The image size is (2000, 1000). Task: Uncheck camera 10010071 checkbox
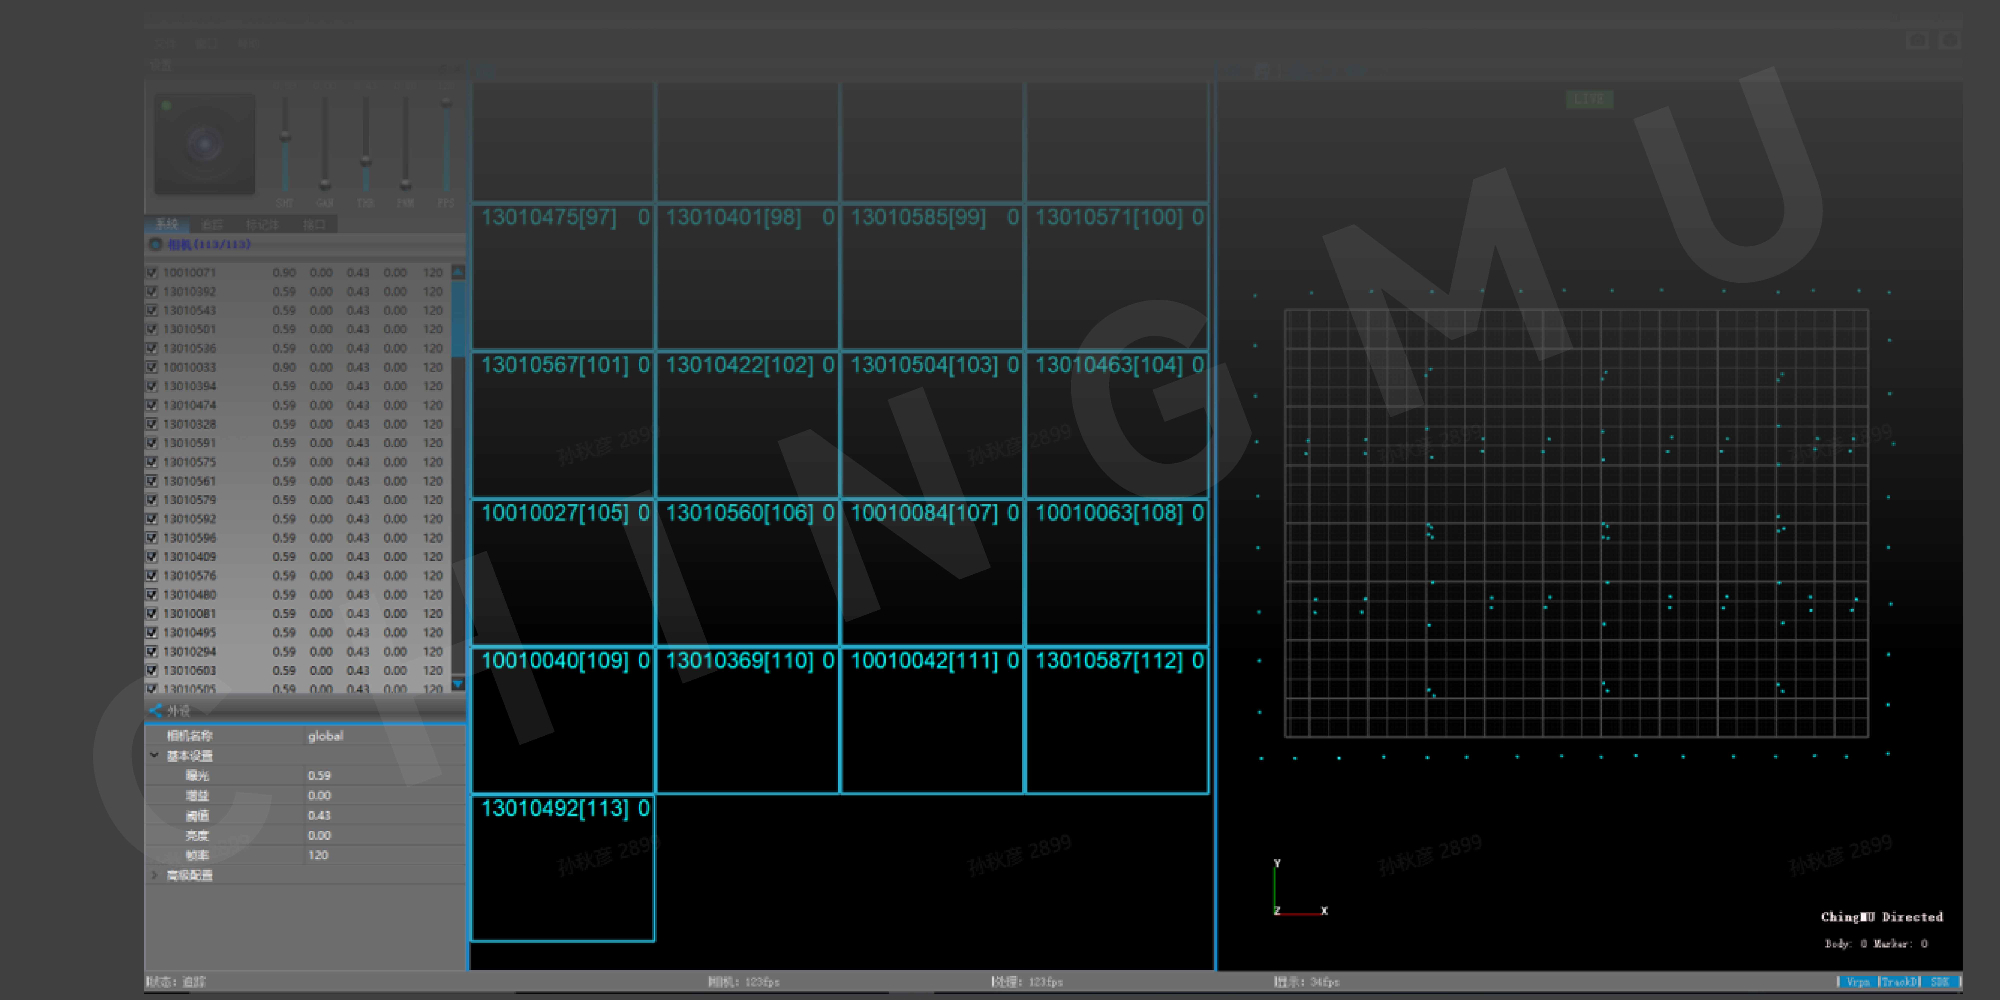152,273
